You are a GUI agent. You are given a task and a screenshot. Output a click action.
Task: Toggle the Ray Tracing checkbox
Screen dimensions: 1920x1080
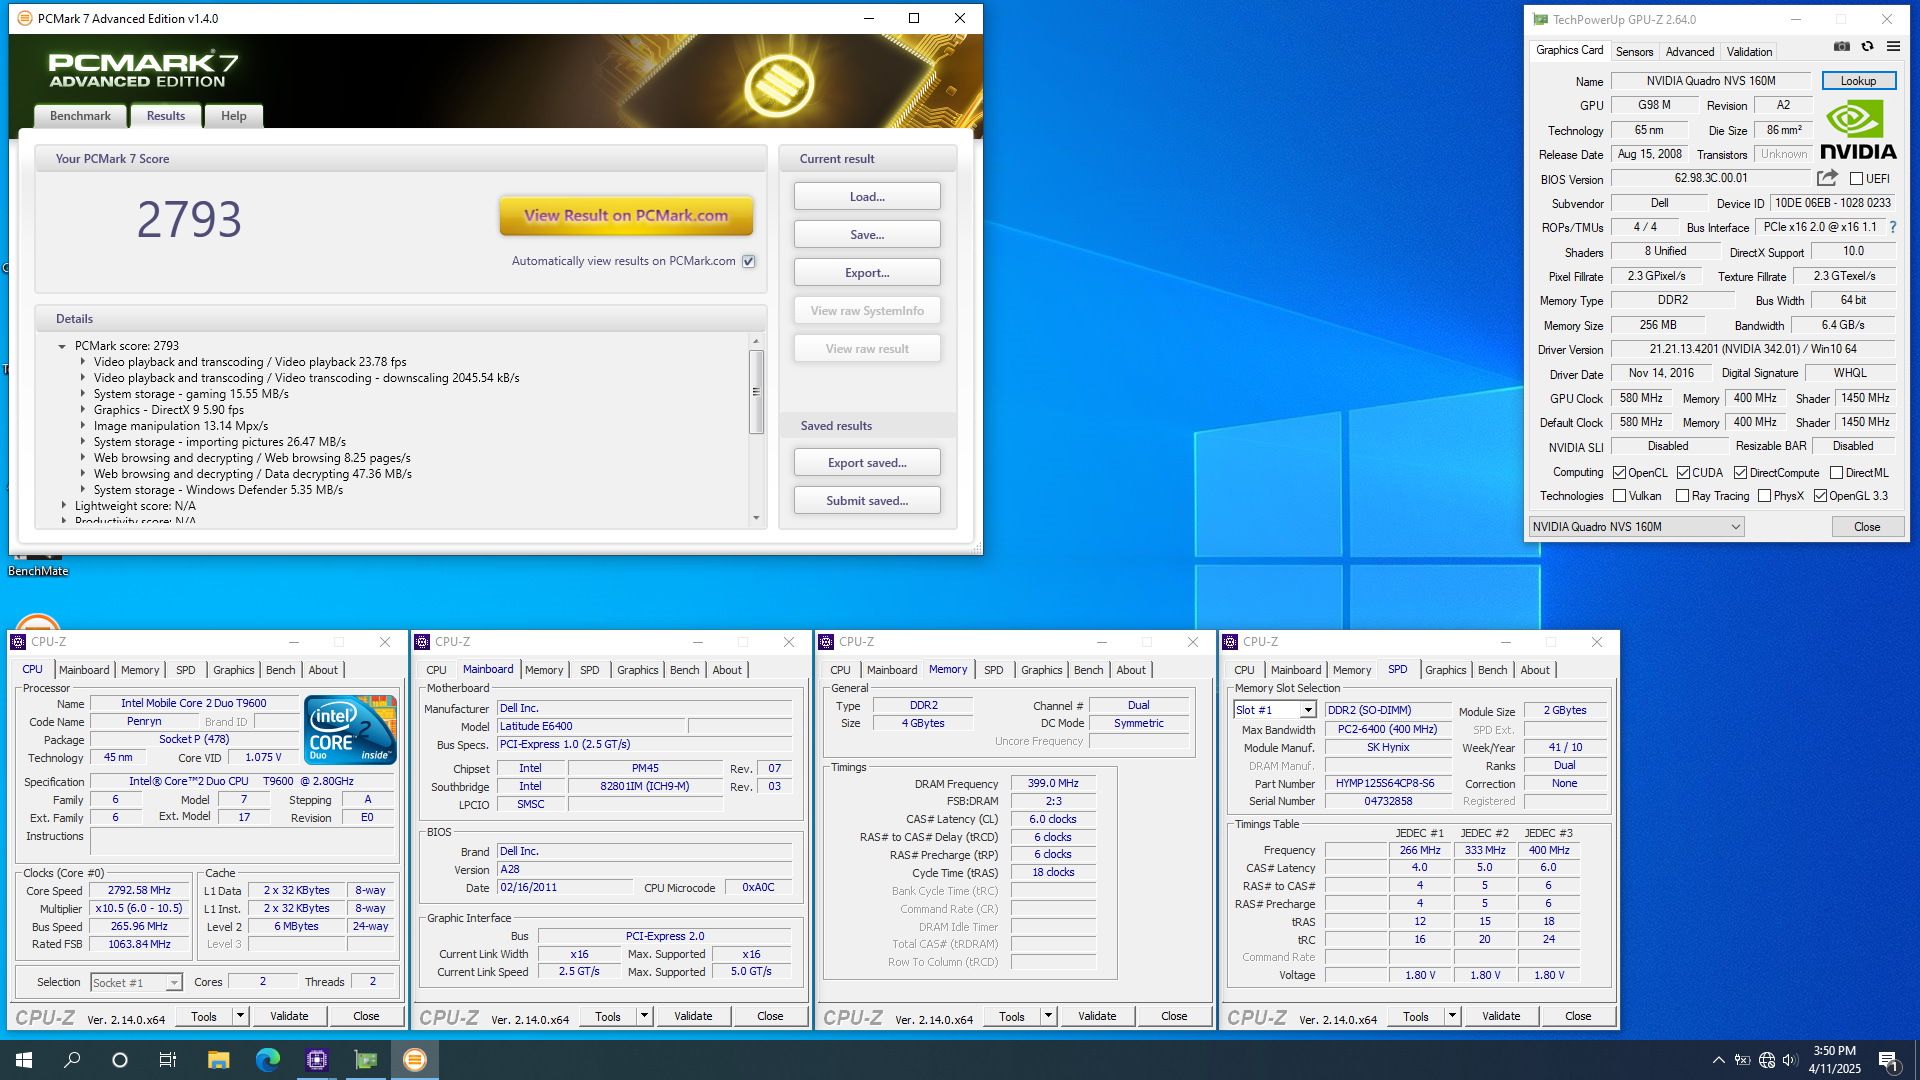pyautogui.click(x=1682, y=496)
